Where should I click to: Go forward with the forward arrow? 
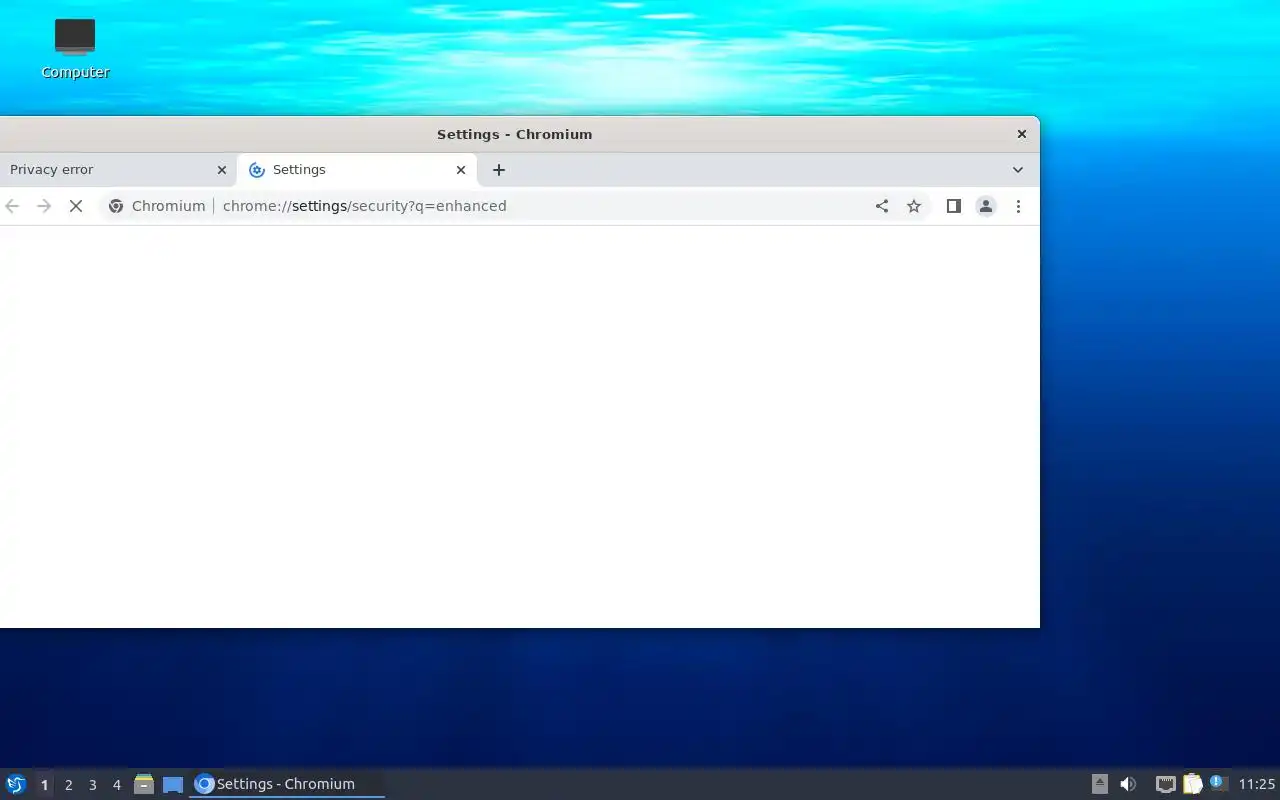[x=44, y=206]
